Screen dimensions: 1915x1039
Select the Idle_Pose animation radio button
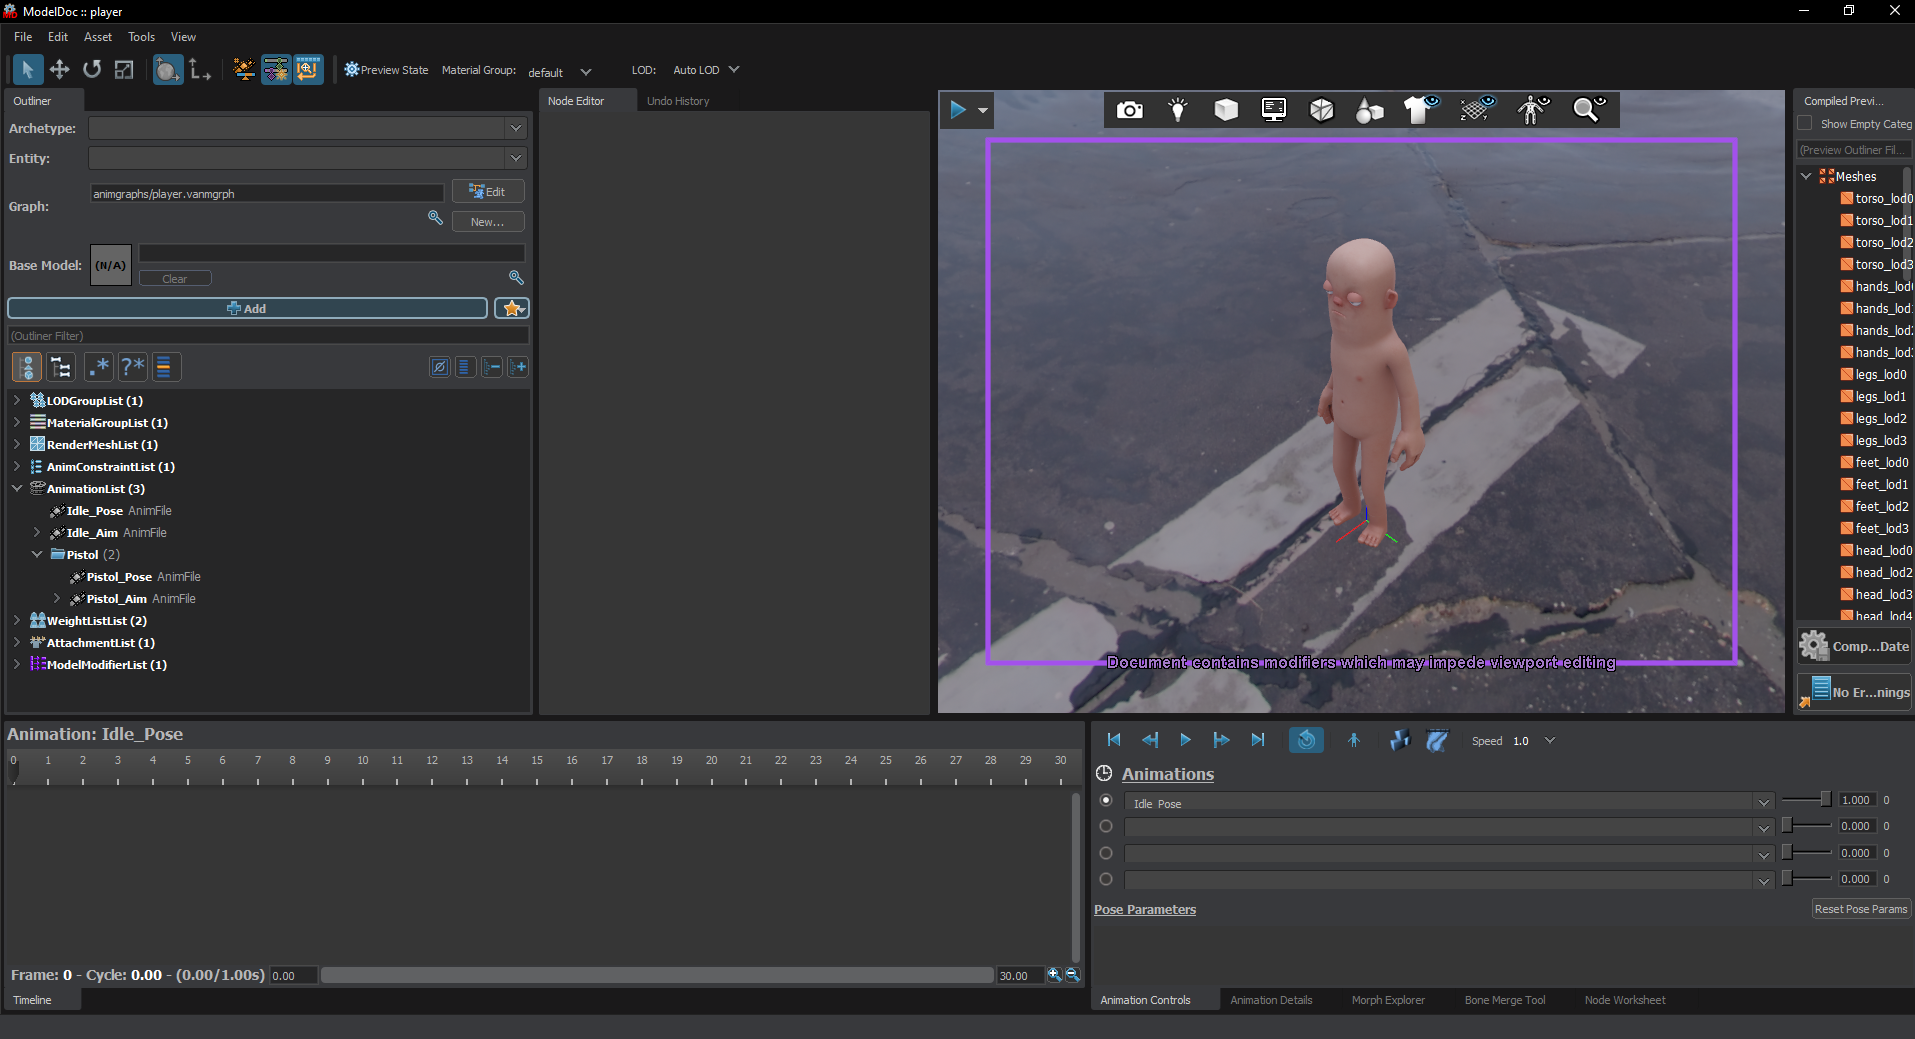tap(1106, 801)
